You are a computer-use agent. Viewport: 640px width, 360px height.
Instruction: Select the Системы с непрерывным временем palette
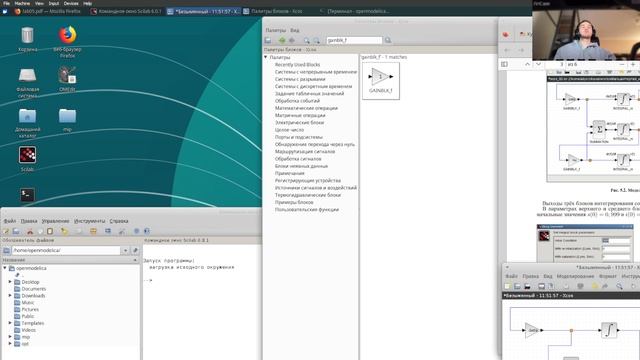316,72
